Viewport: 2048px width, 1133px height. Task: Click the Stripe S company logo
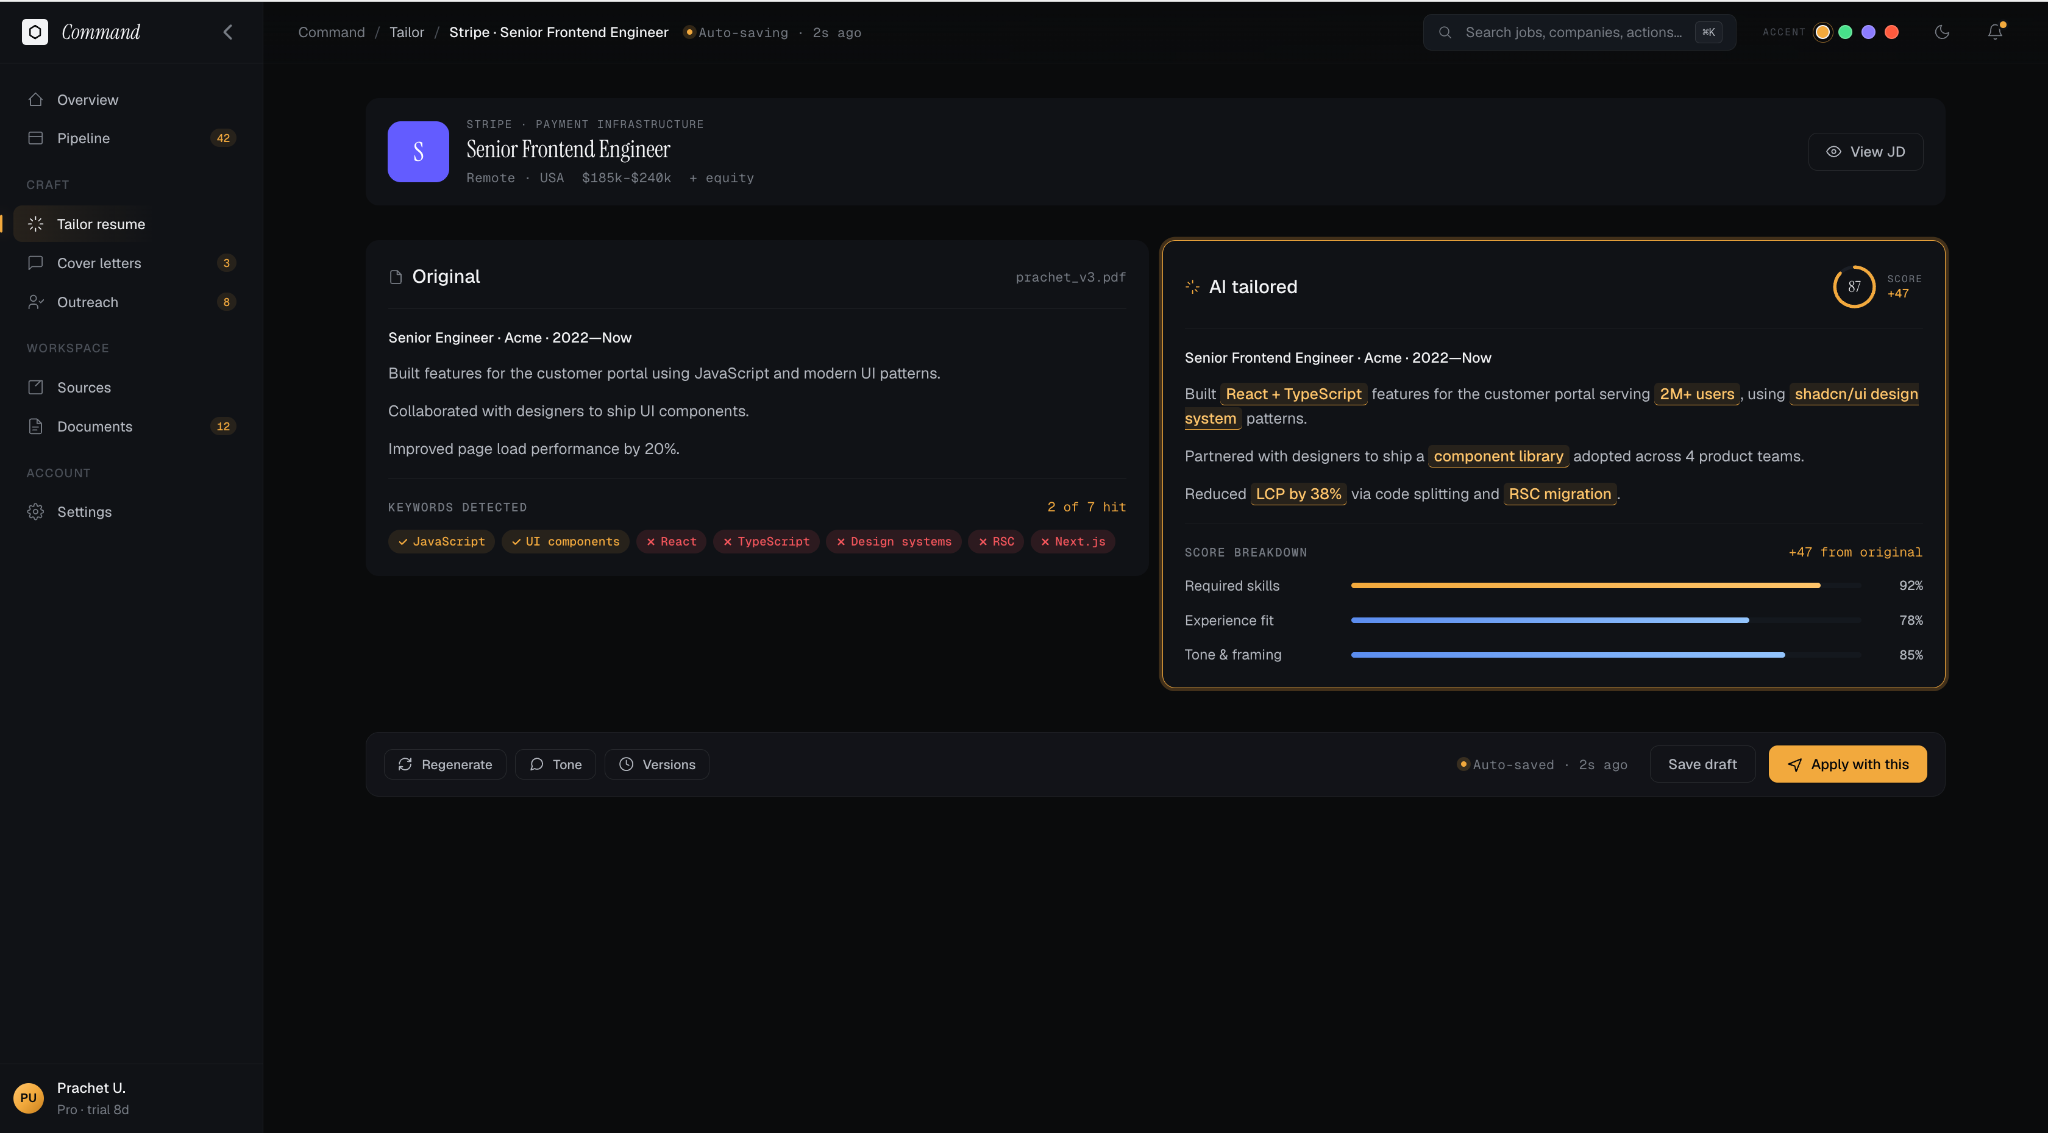(x=418, y=151)
